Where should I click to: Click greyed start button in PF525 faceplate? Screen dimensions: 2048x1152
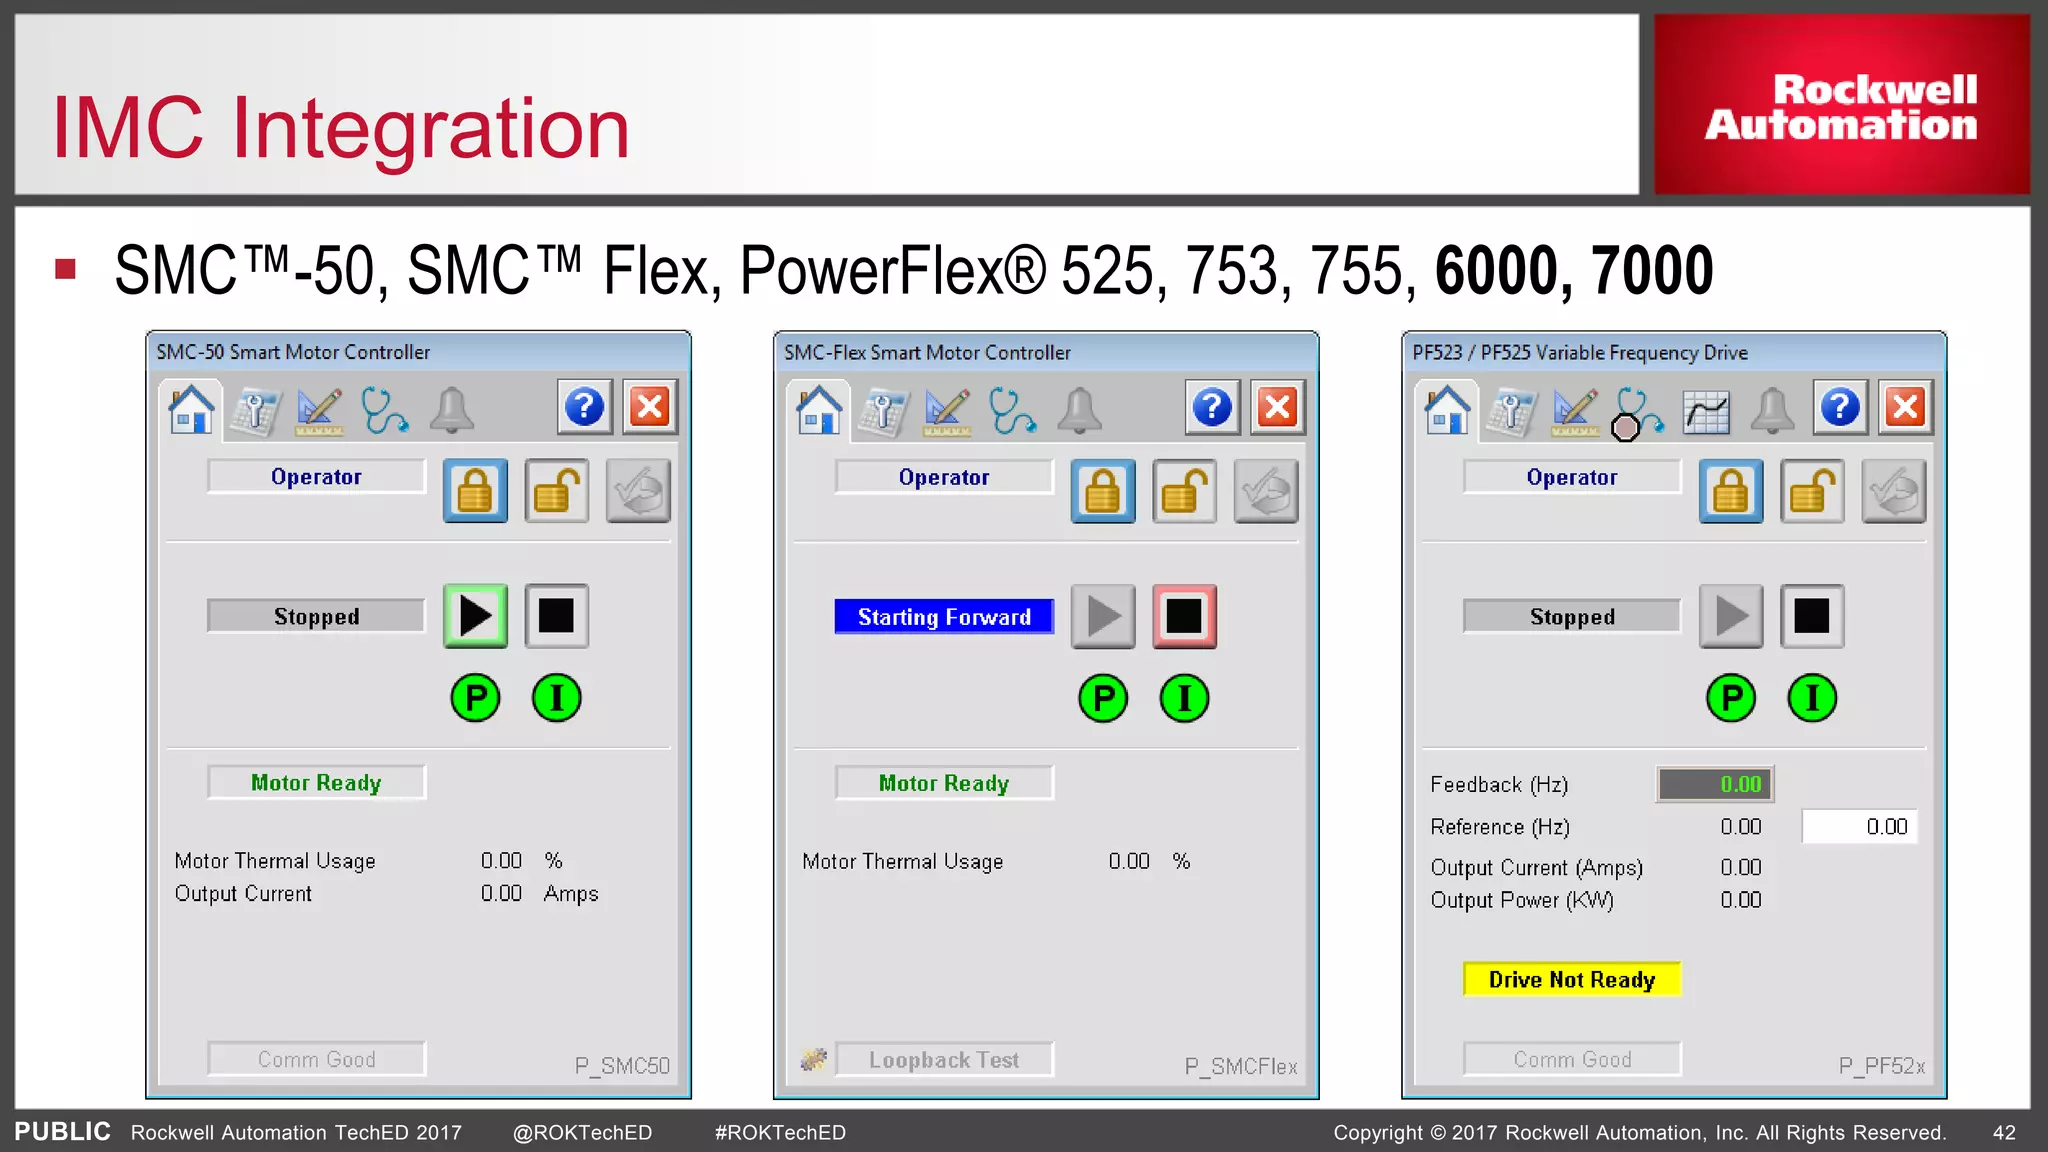tap(1731, 616)
